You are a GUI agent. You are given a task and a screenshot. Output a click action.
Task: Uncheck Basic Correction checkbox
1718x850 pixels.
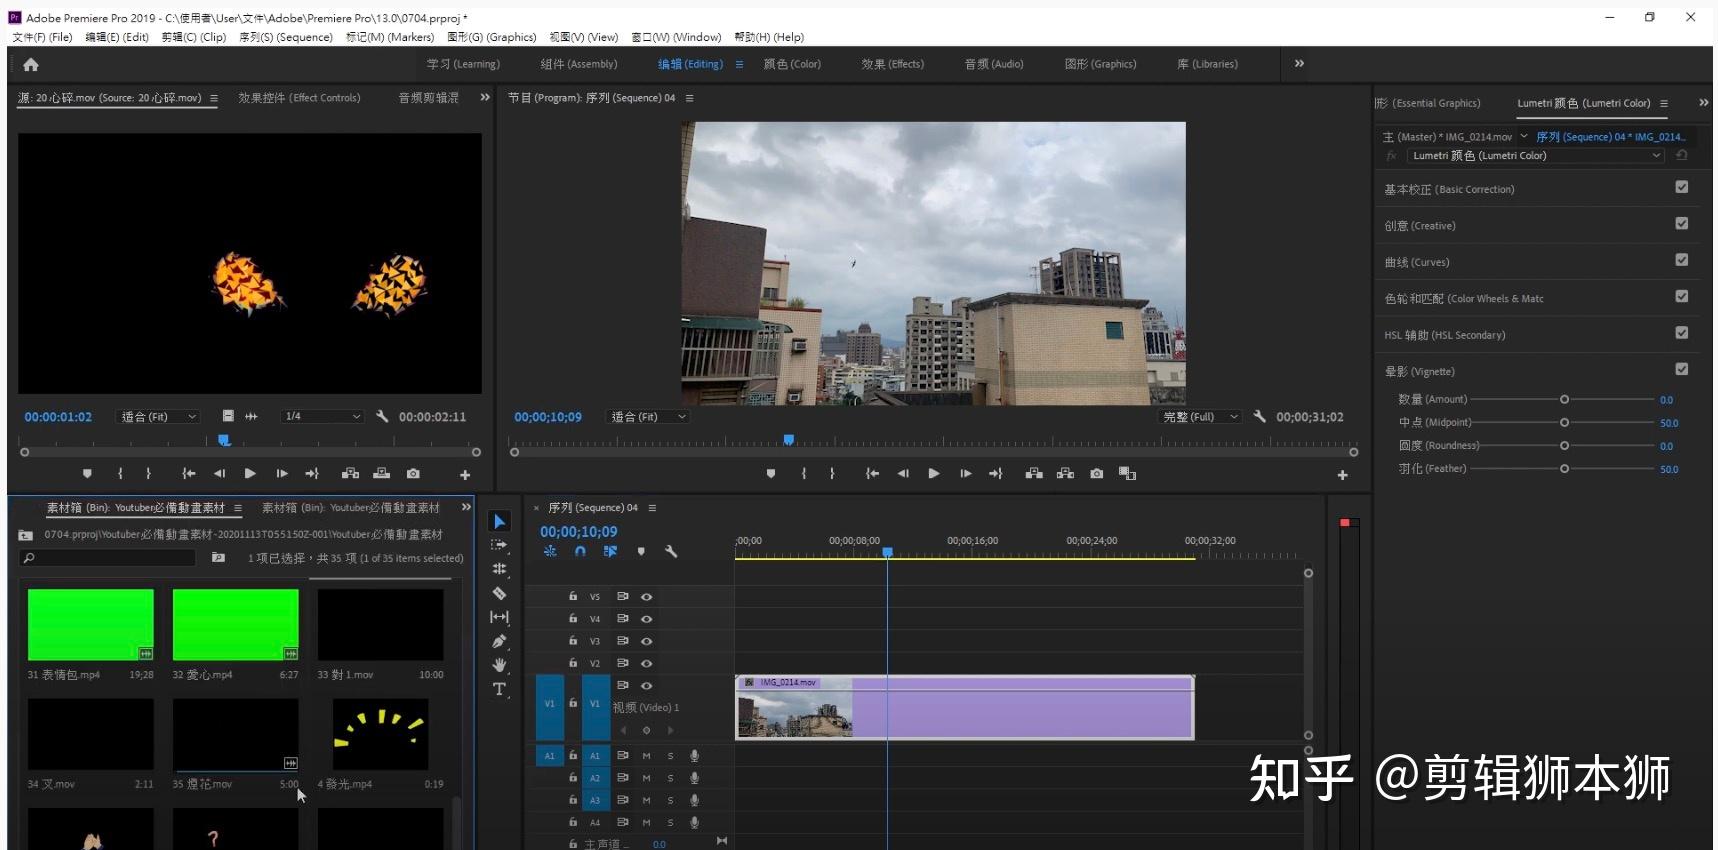pos(1682,187)
